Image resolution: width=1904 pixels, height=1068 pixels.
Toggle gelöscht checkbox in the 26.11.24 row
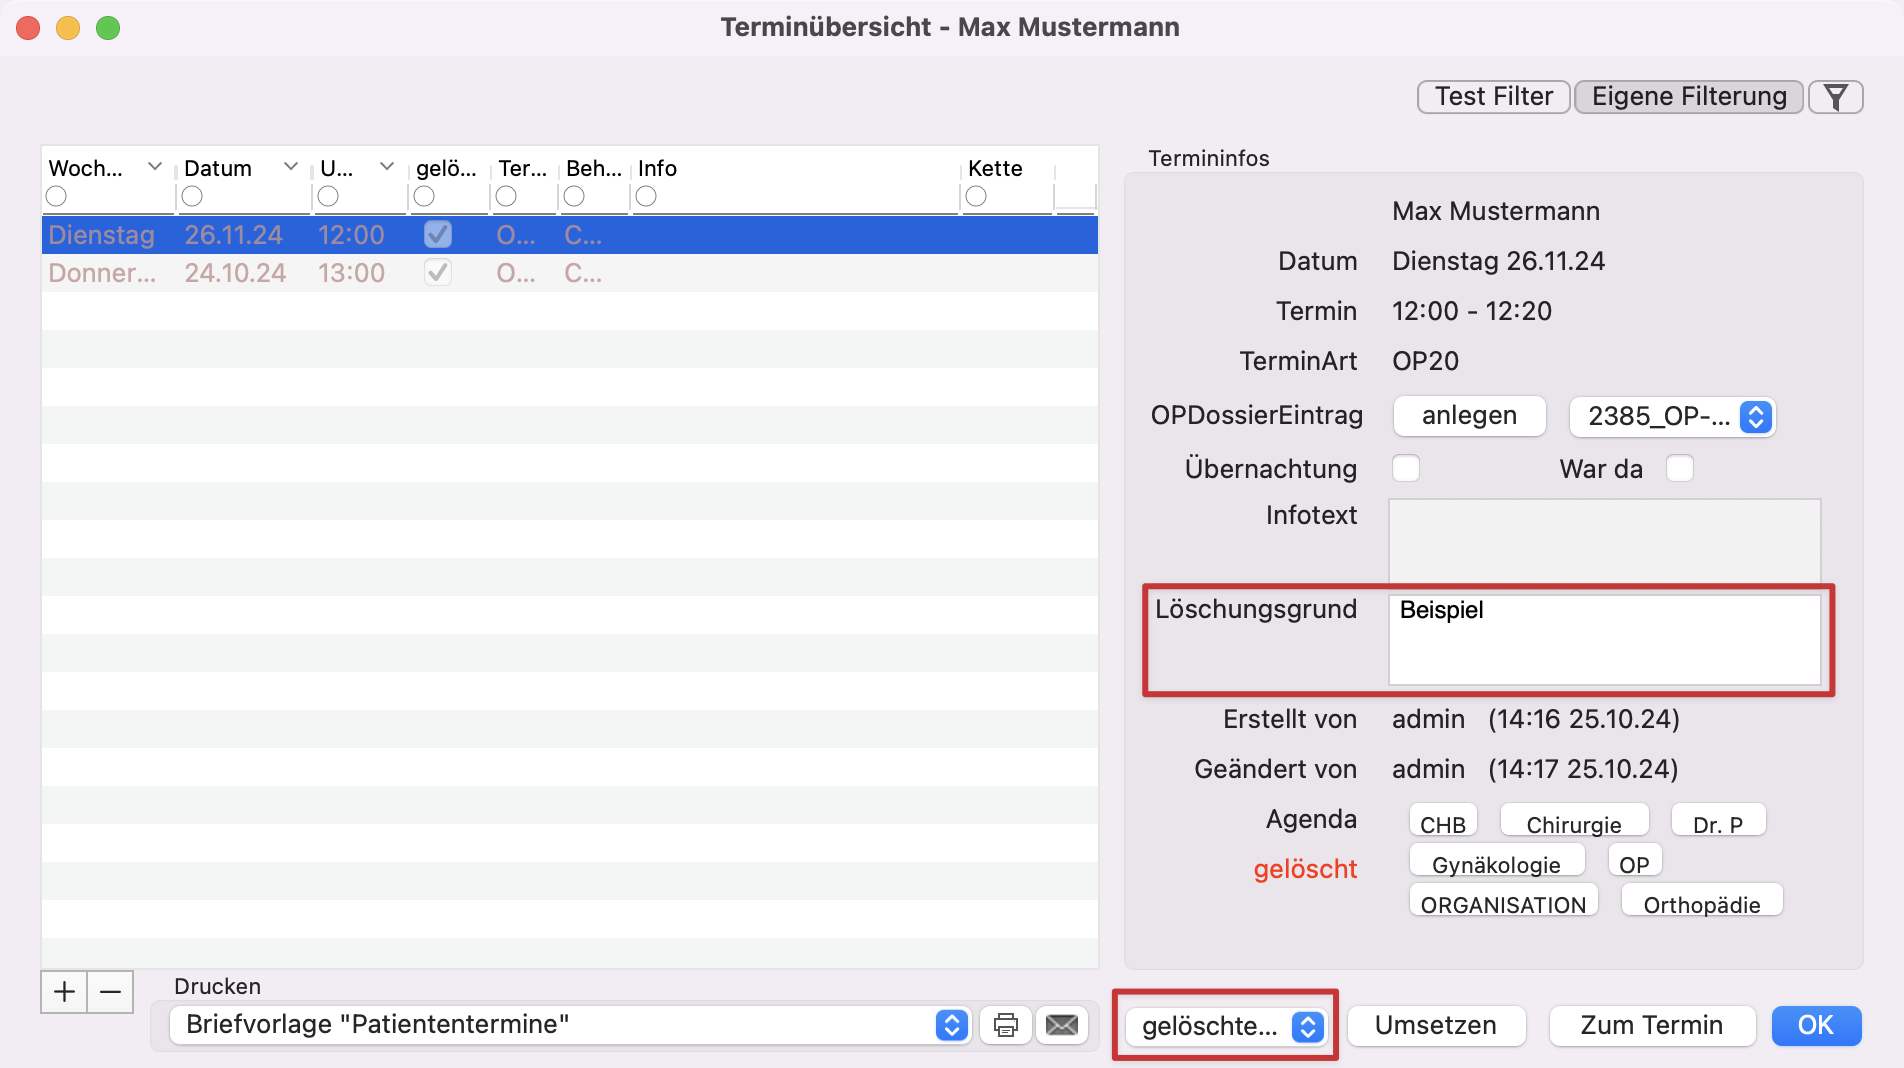pyautogui.click(x=438, y=235)
